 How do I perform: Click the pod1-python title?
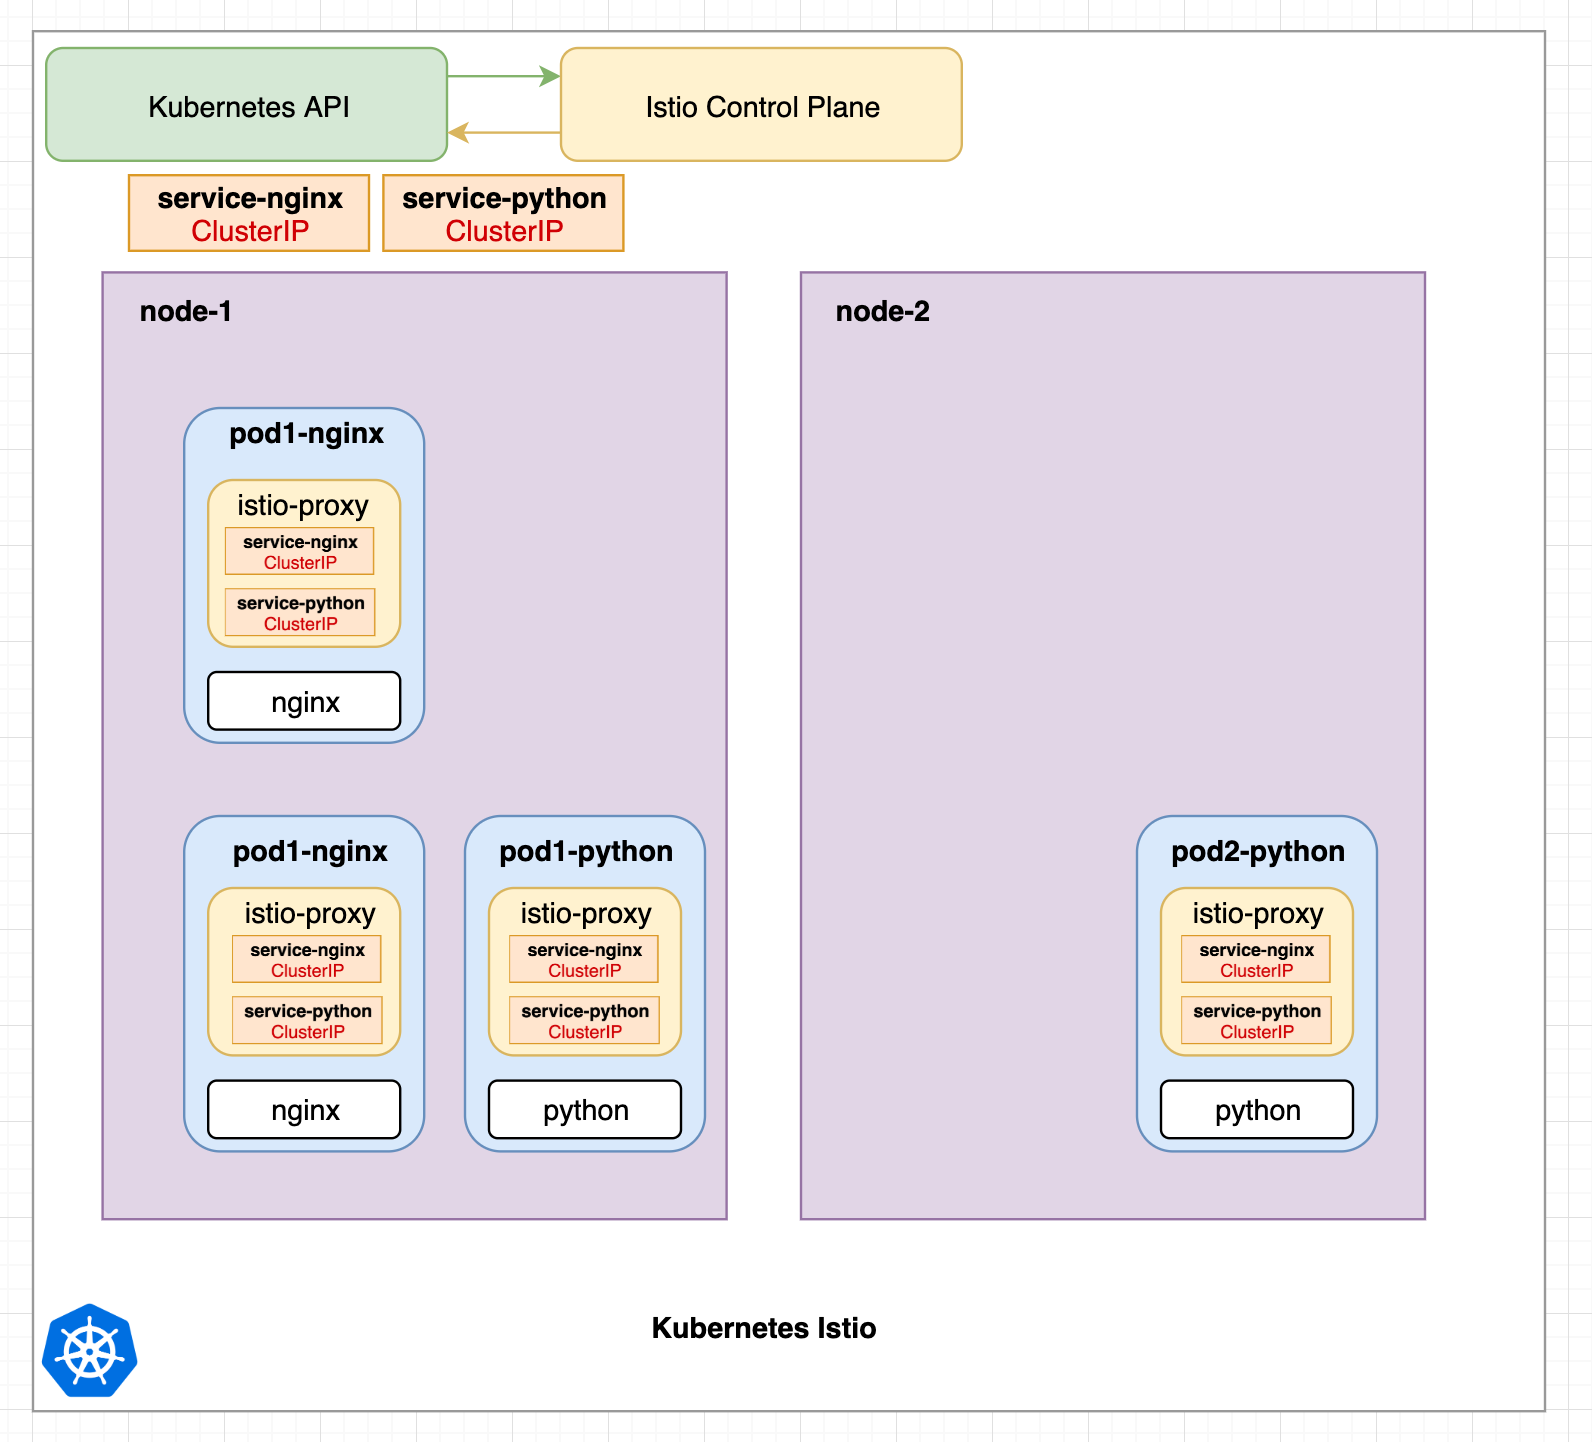[585, 851]
